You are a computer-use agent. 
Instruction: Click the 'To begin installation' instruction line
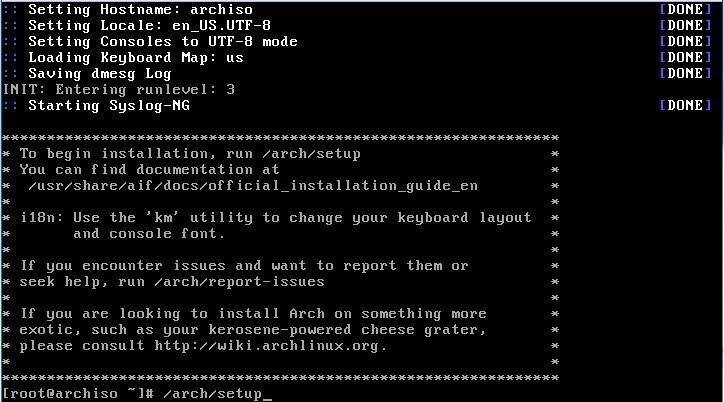(x=190, y=154)
